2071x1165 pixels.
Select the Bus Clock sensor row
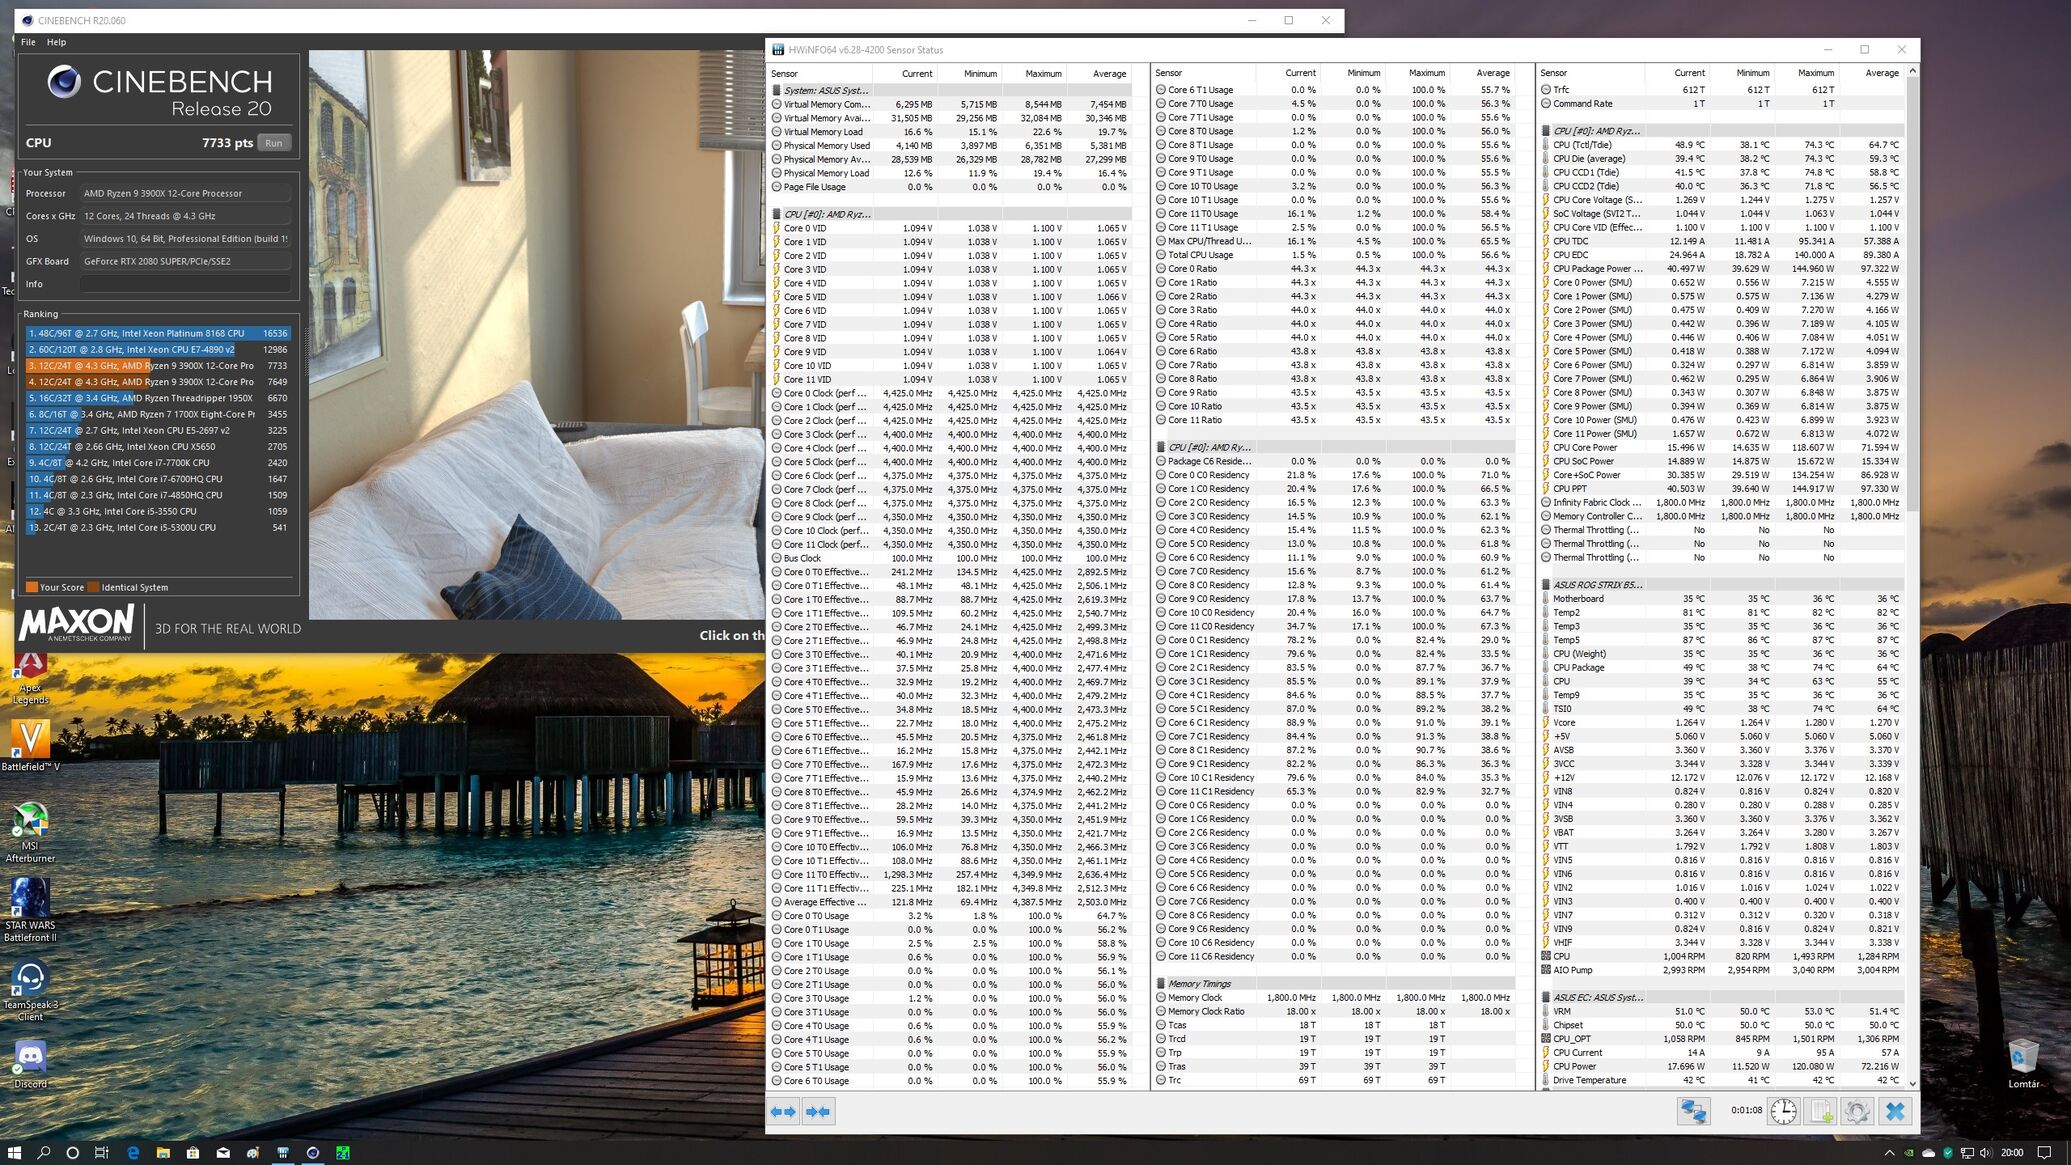pyautogui.click(x=949, y=558)
